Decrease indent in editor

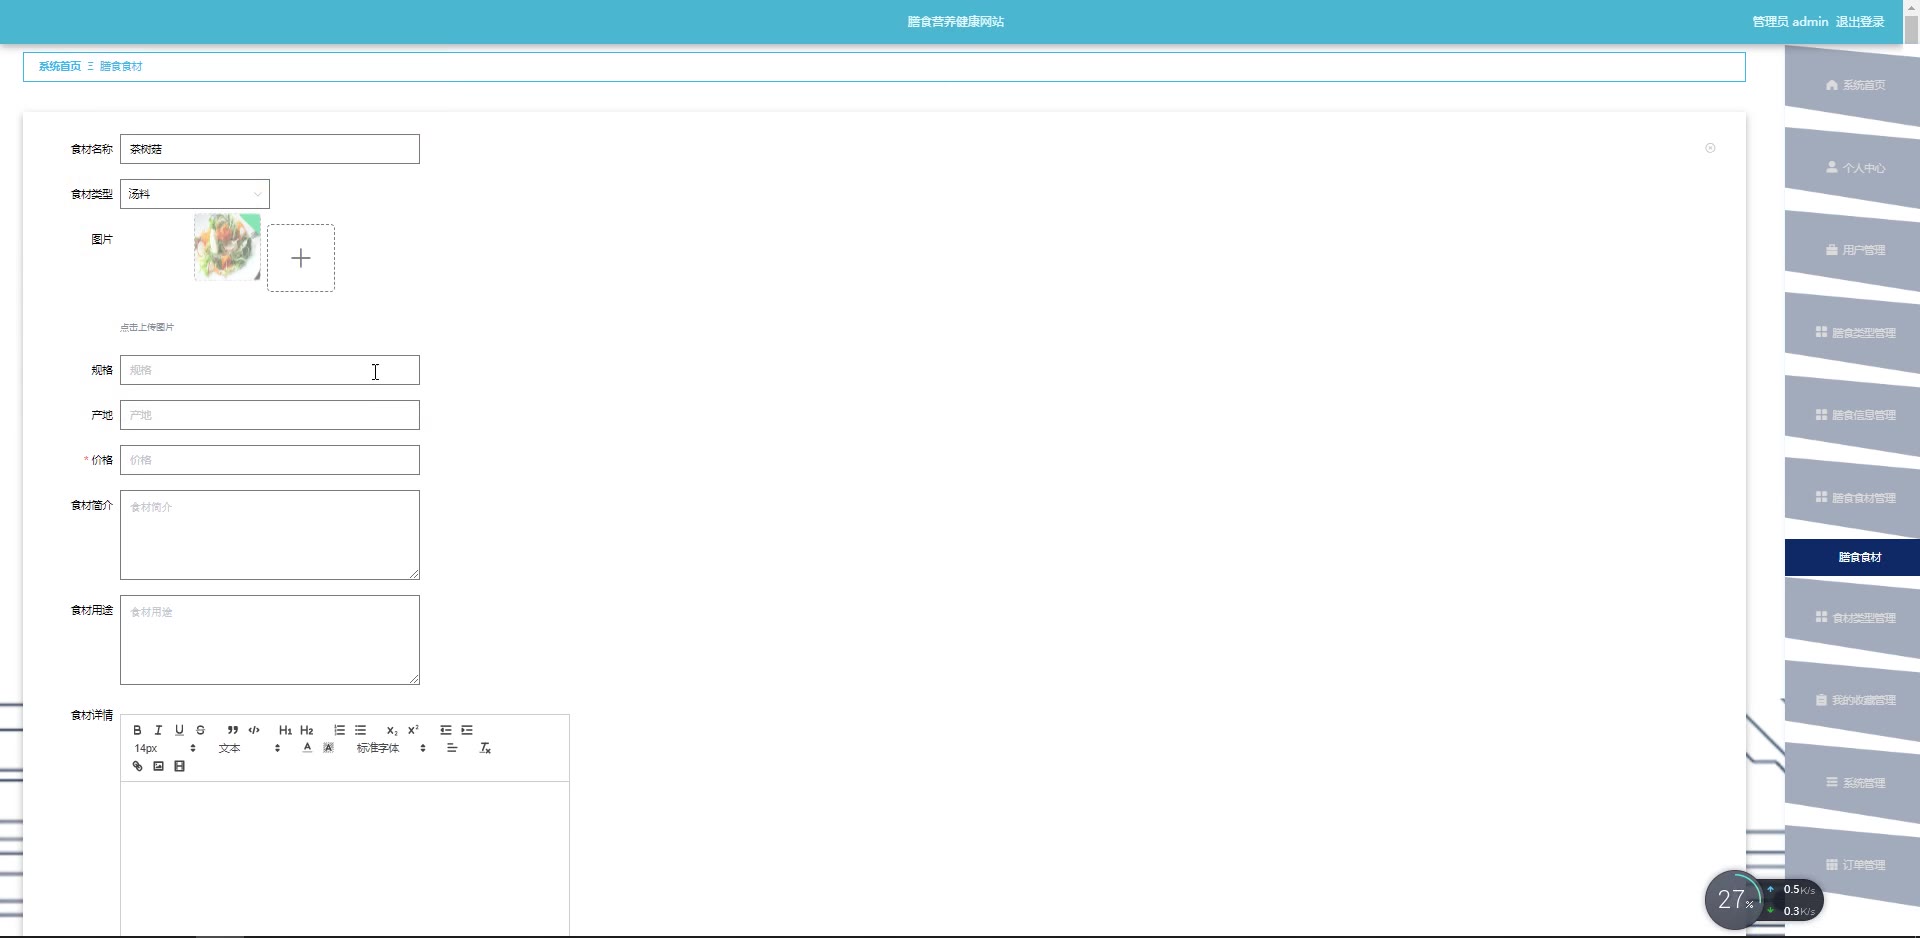[x=446, y=730]
